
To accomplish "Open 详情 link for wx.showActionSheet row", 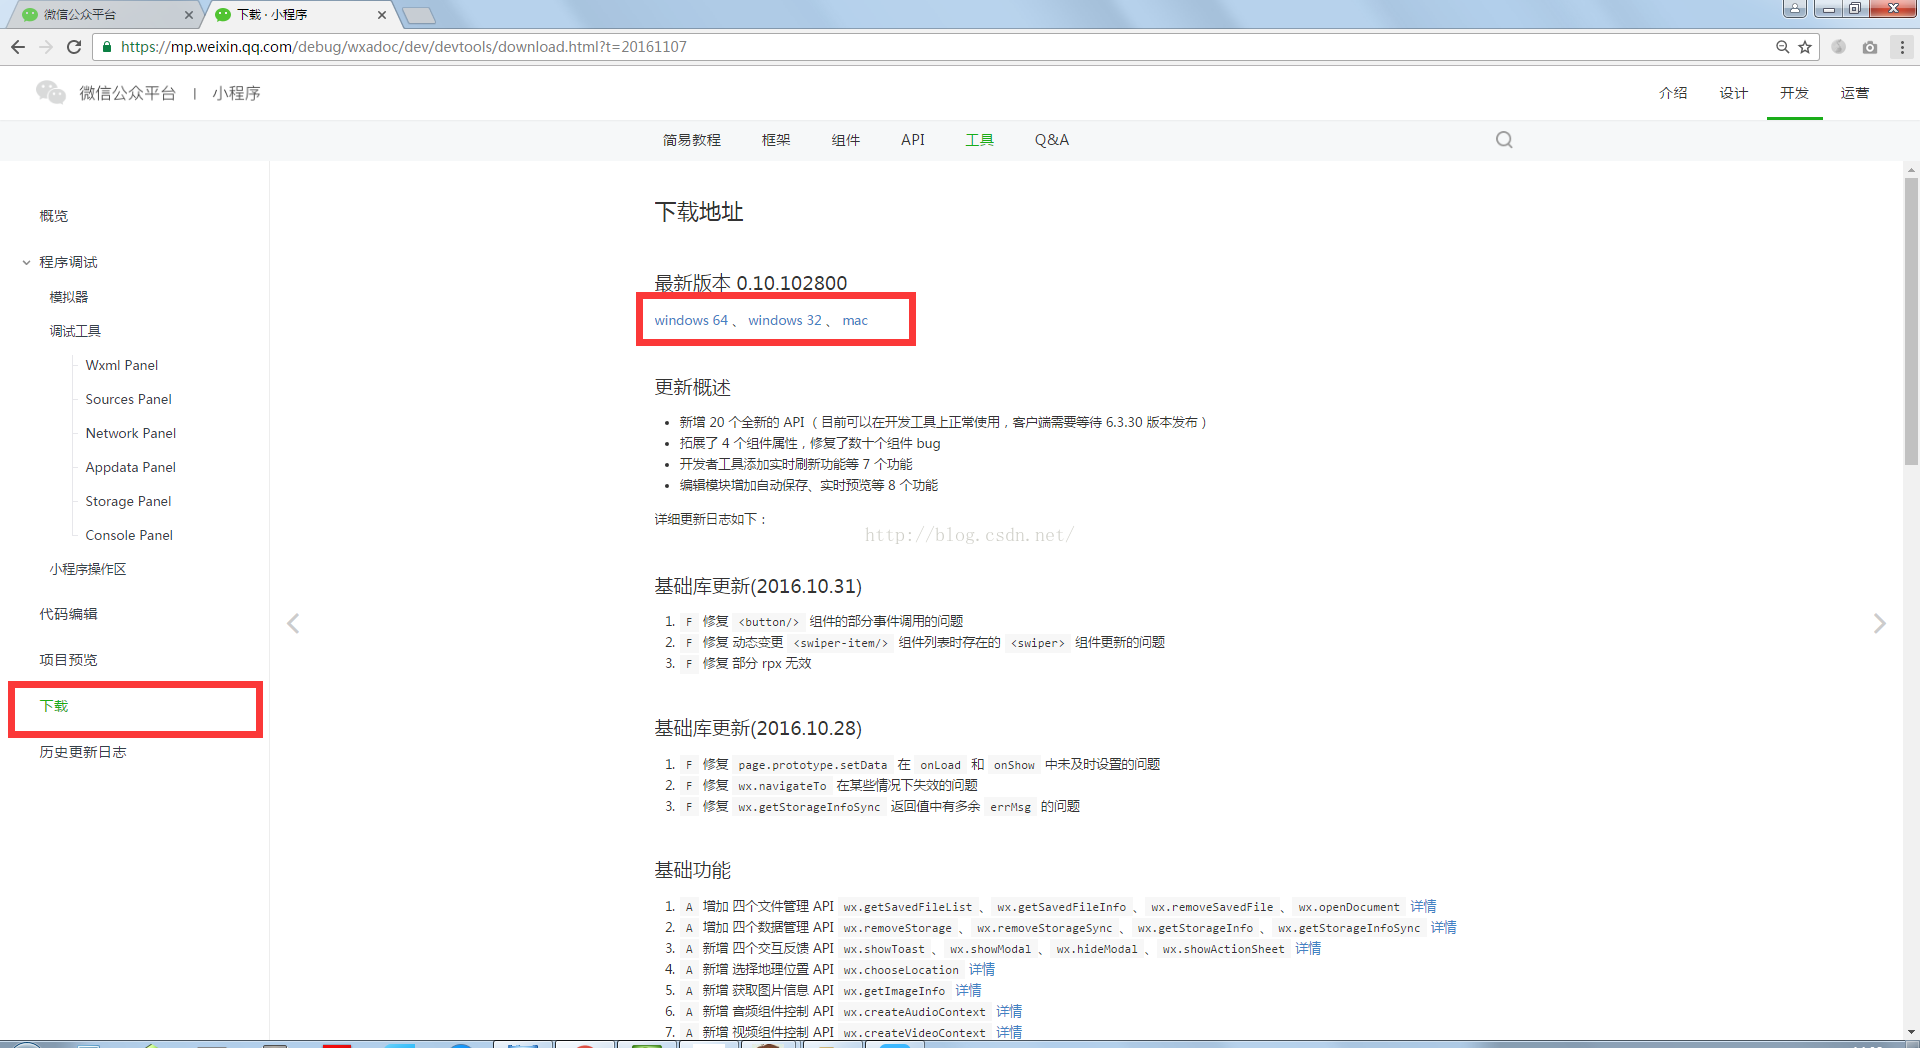I will pos(1308,948).
